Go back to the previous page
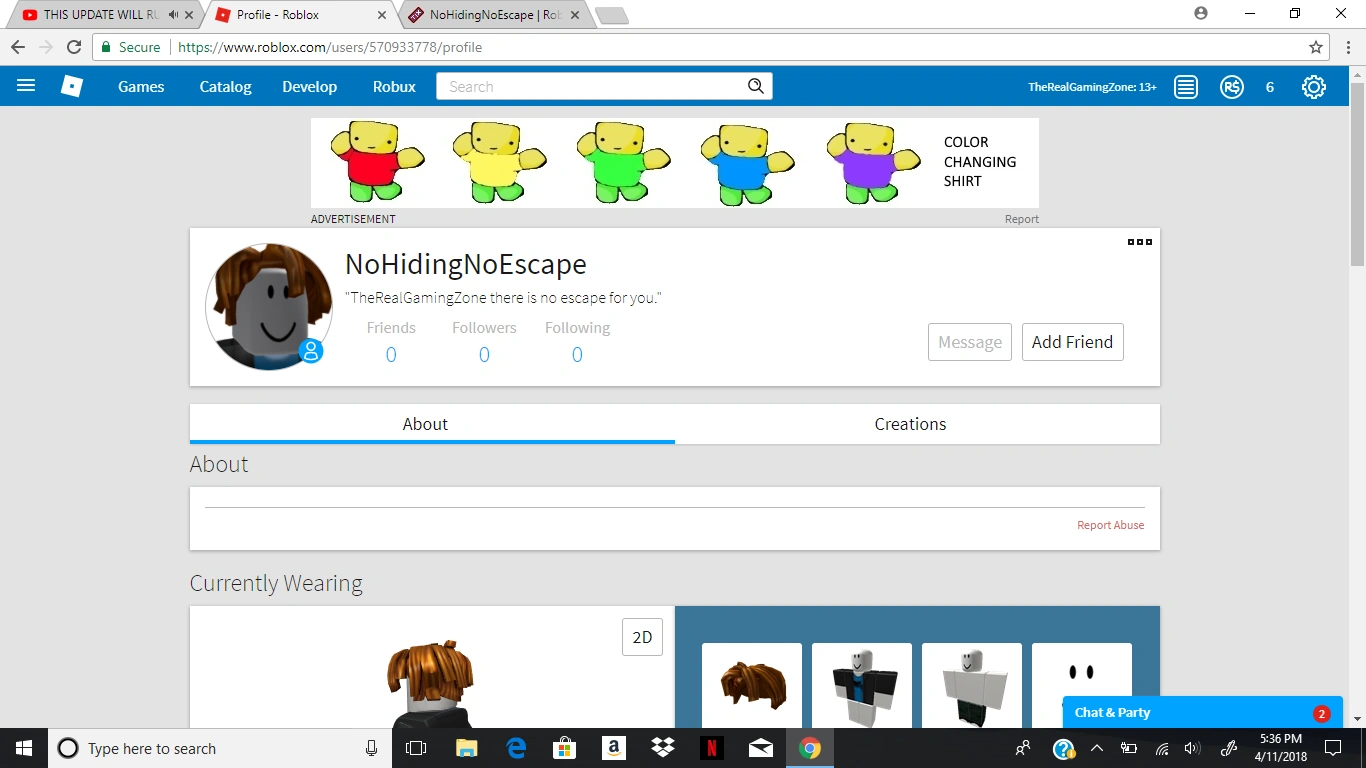The image size is (1366, 768). click(x=18, y=47)
